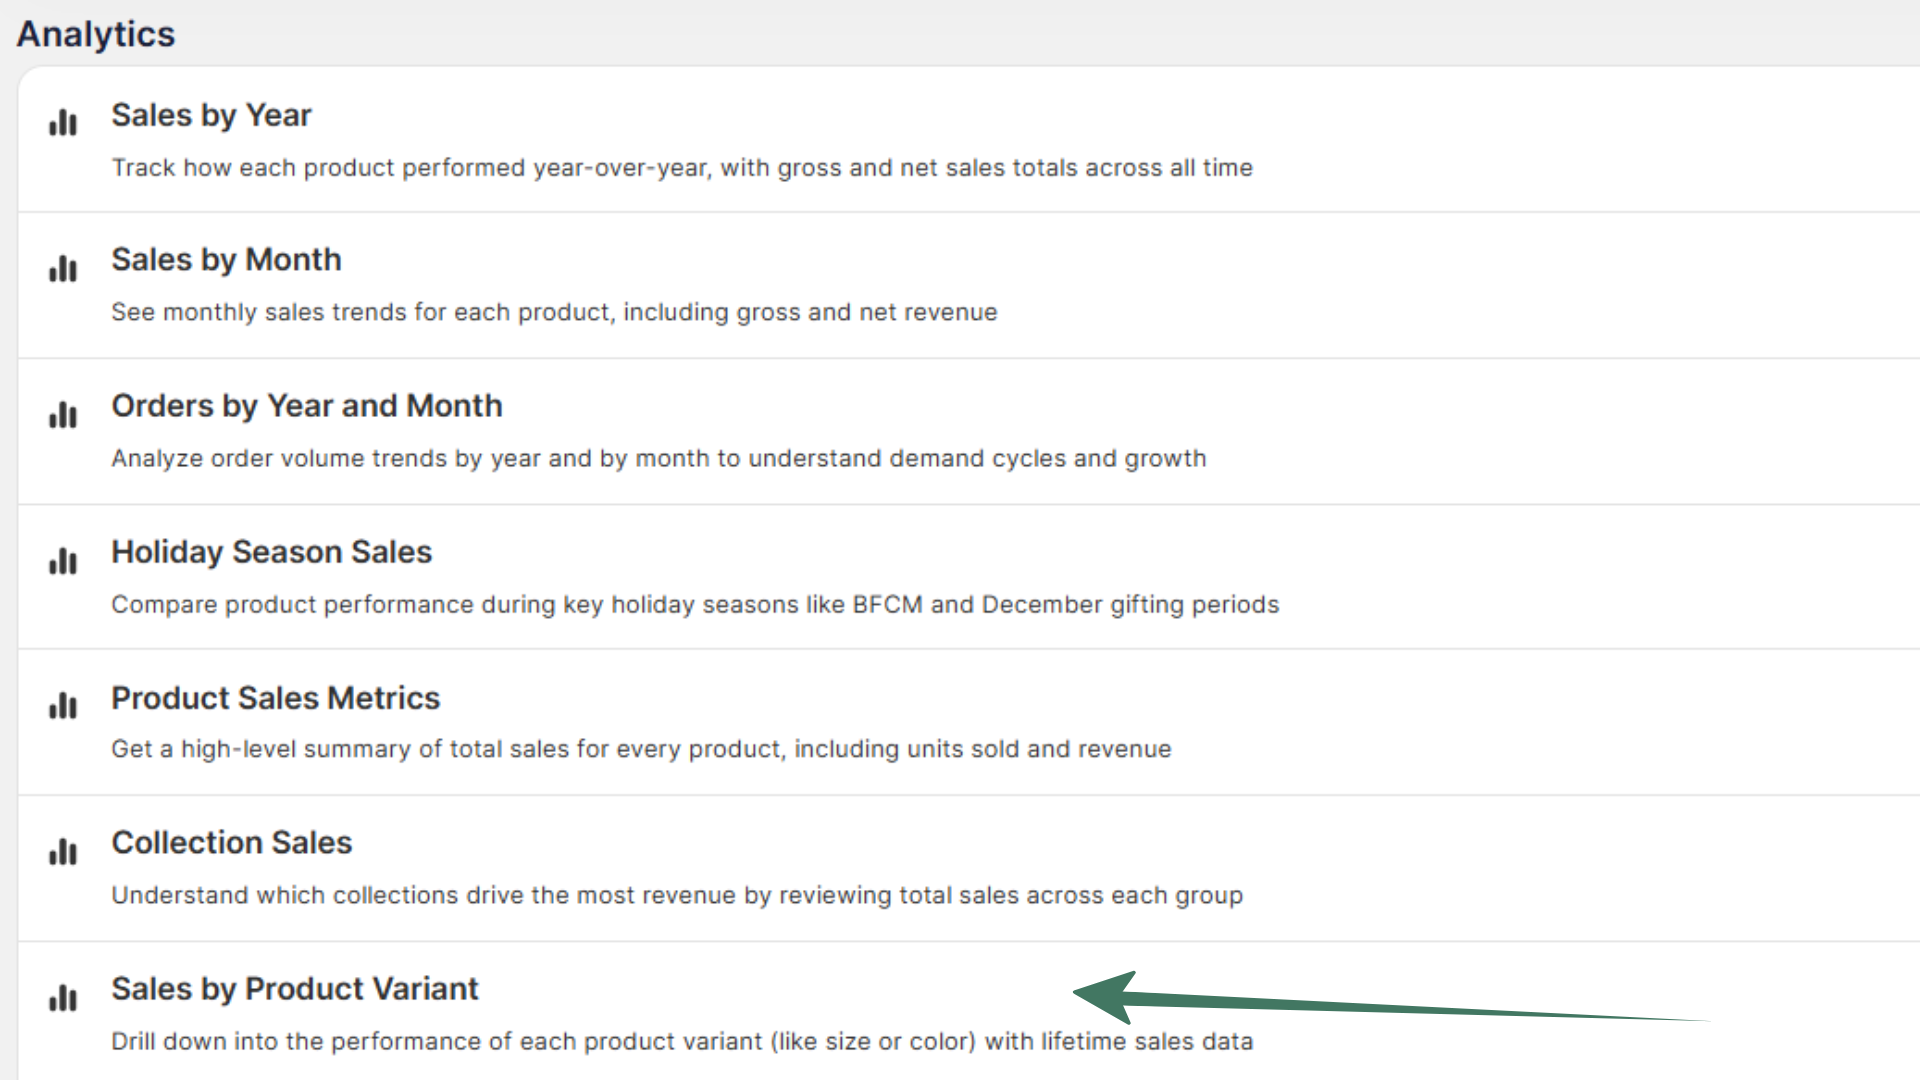Click the Sales by Year chart icon
Viewport: 1920px width, 1080px height.
click(x=62, y=122)
